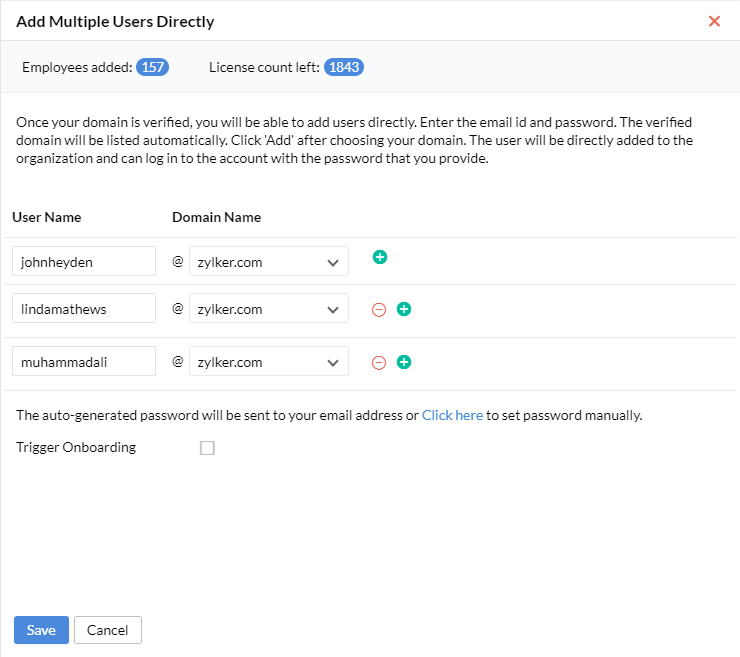This screenshot has height=657, width=740.
Task: Click the License count left 1843 badge
Action: coord(343,67)
